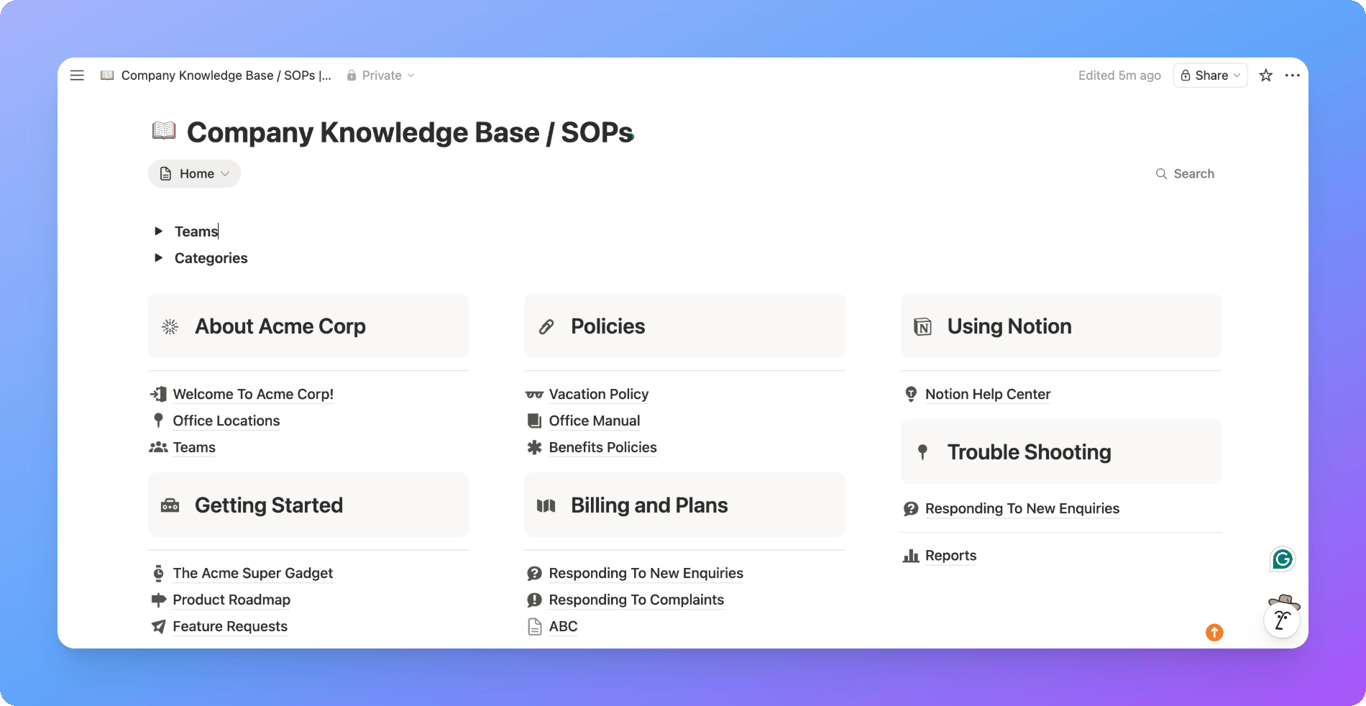Click the Office Manual book icon

pyautogui.click(x=534, y=421)
